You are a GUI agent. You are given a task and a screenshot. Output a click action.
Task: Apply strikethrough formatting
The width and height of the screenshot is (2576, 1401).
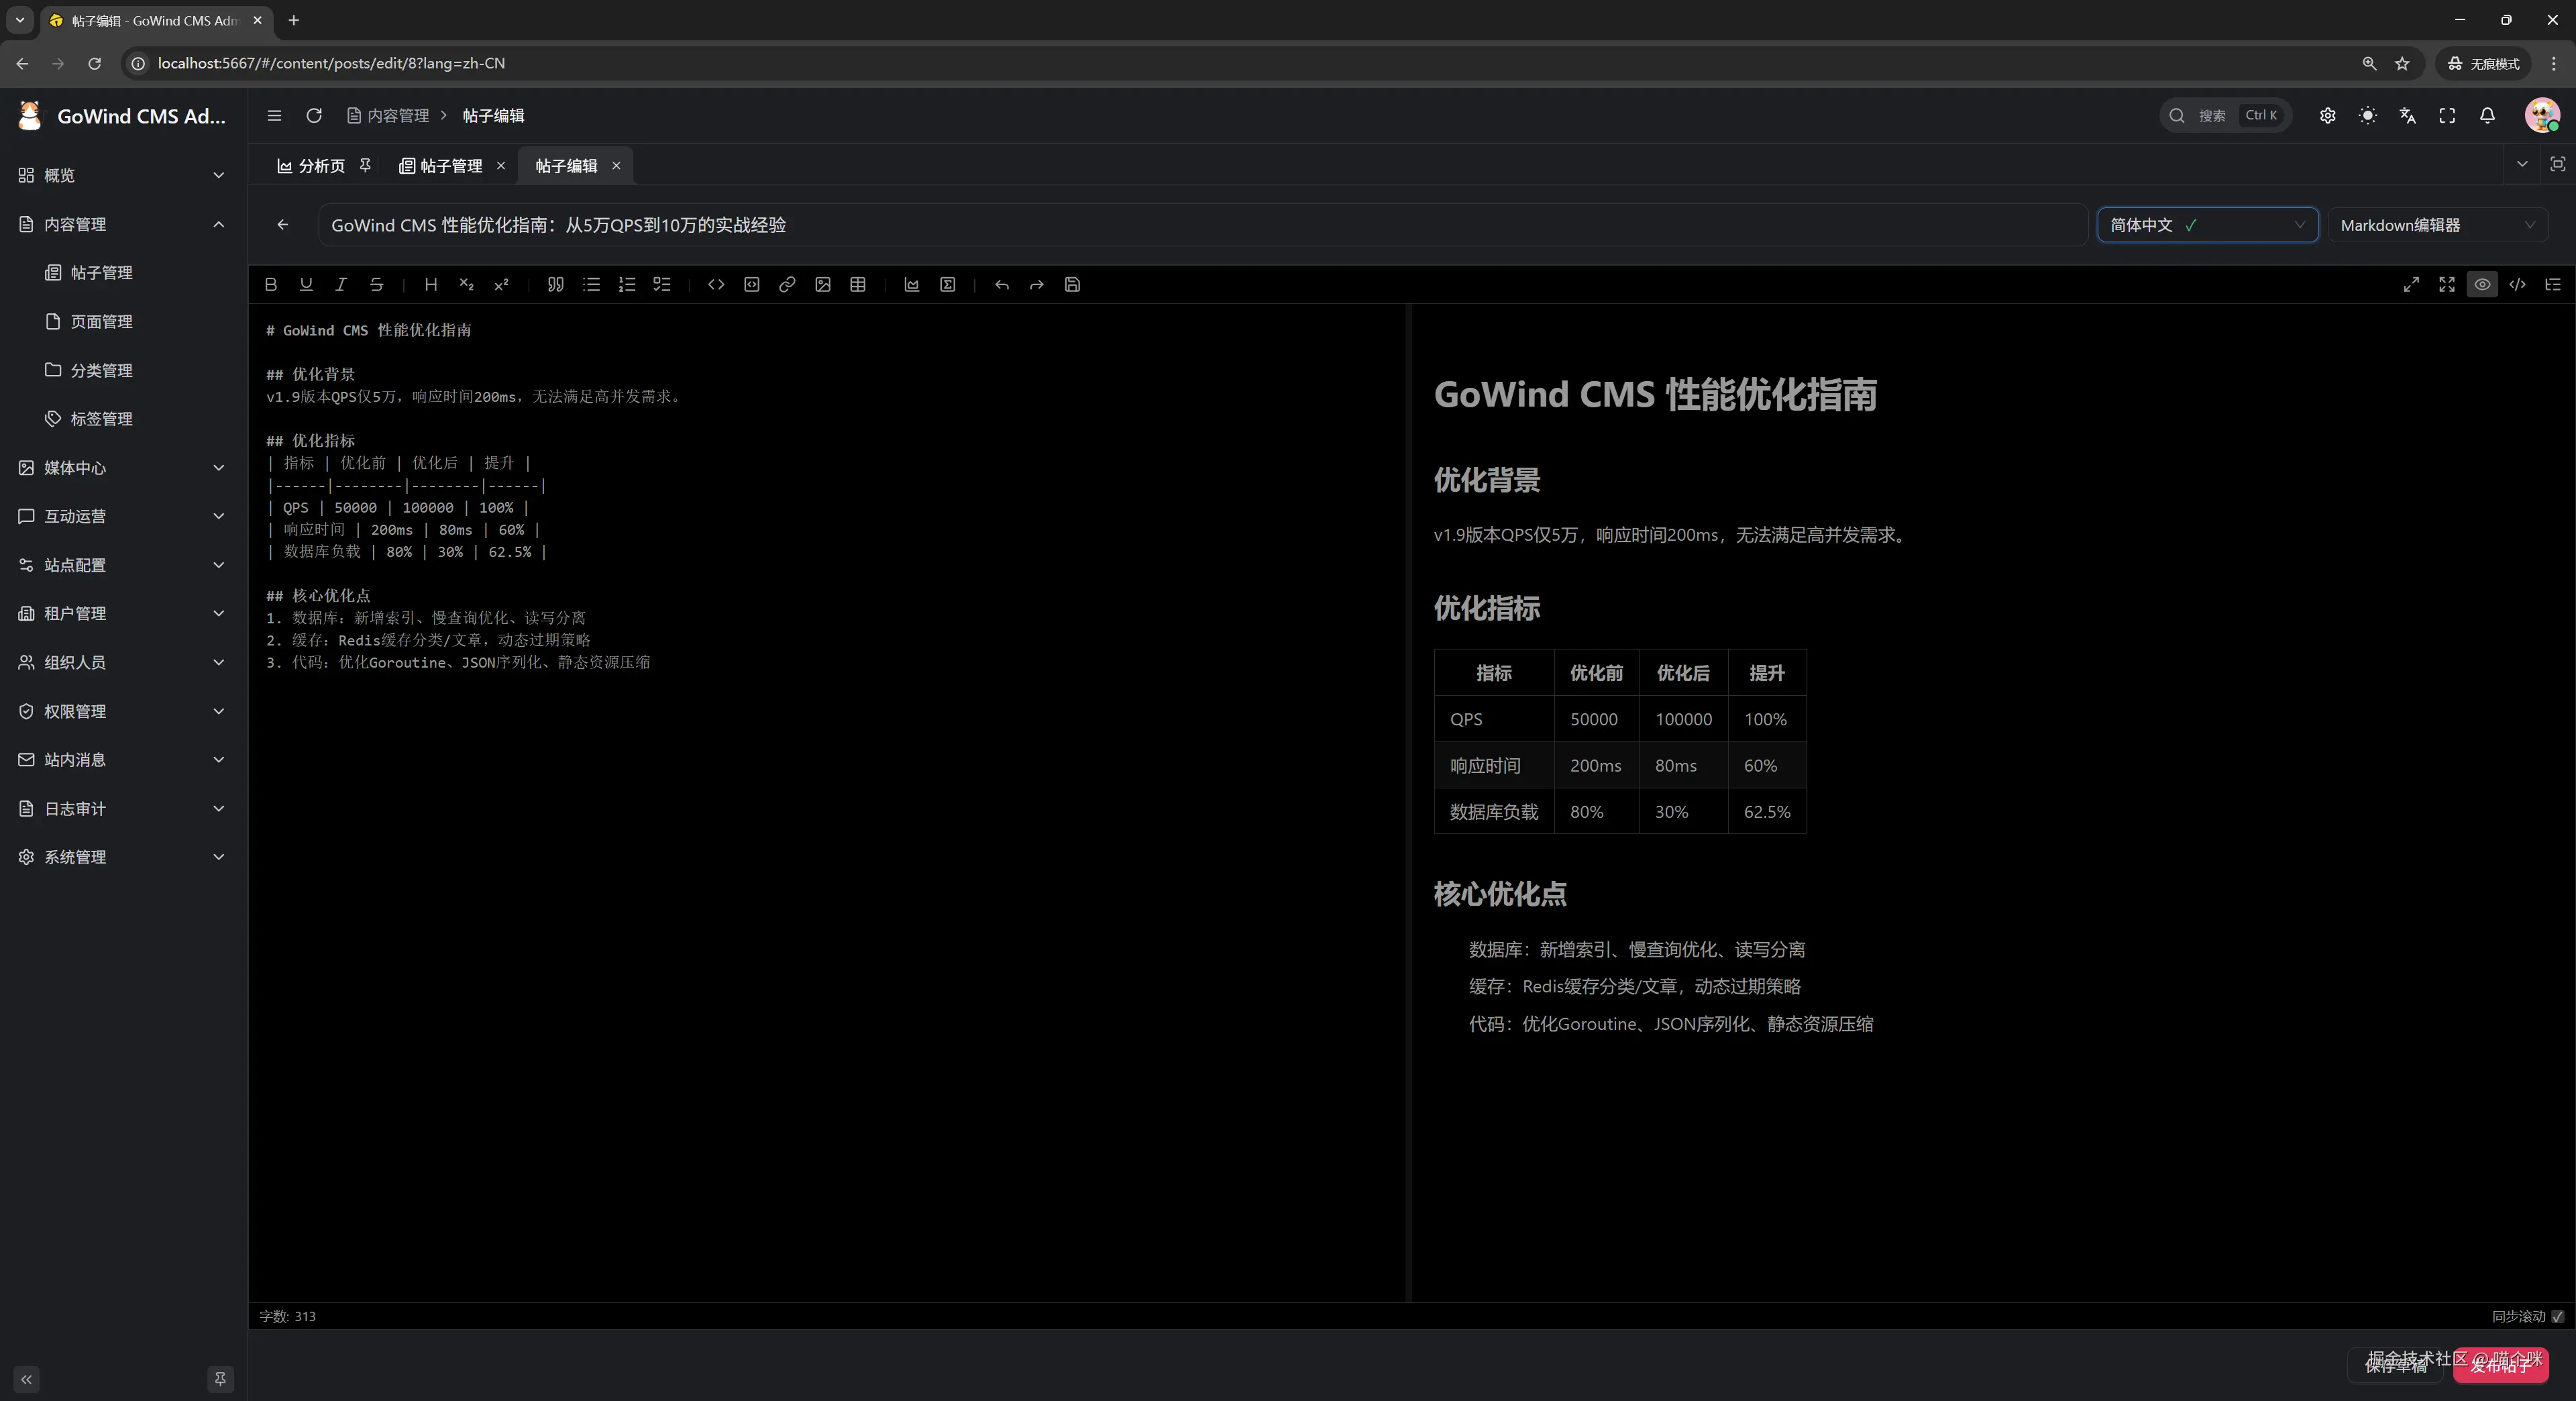coord(376,285)
